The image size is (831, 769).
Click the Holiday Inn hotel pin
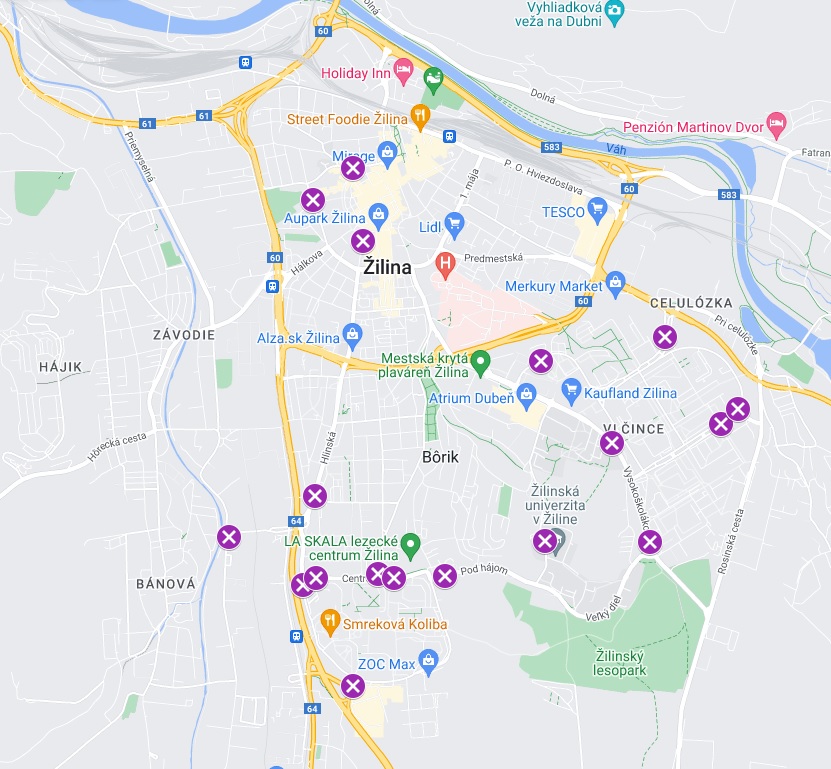403,70
